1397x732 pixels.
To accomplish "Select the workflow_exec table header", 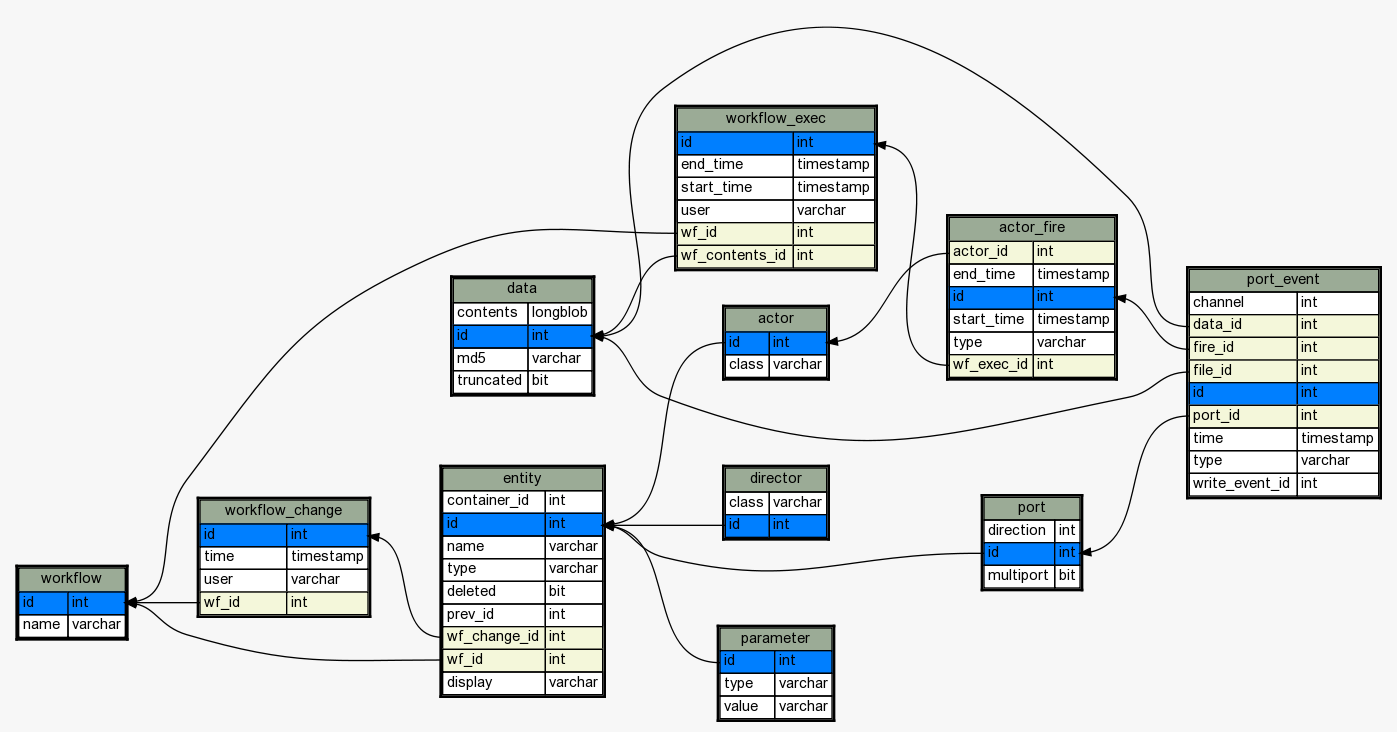I will tap(776, 119).
